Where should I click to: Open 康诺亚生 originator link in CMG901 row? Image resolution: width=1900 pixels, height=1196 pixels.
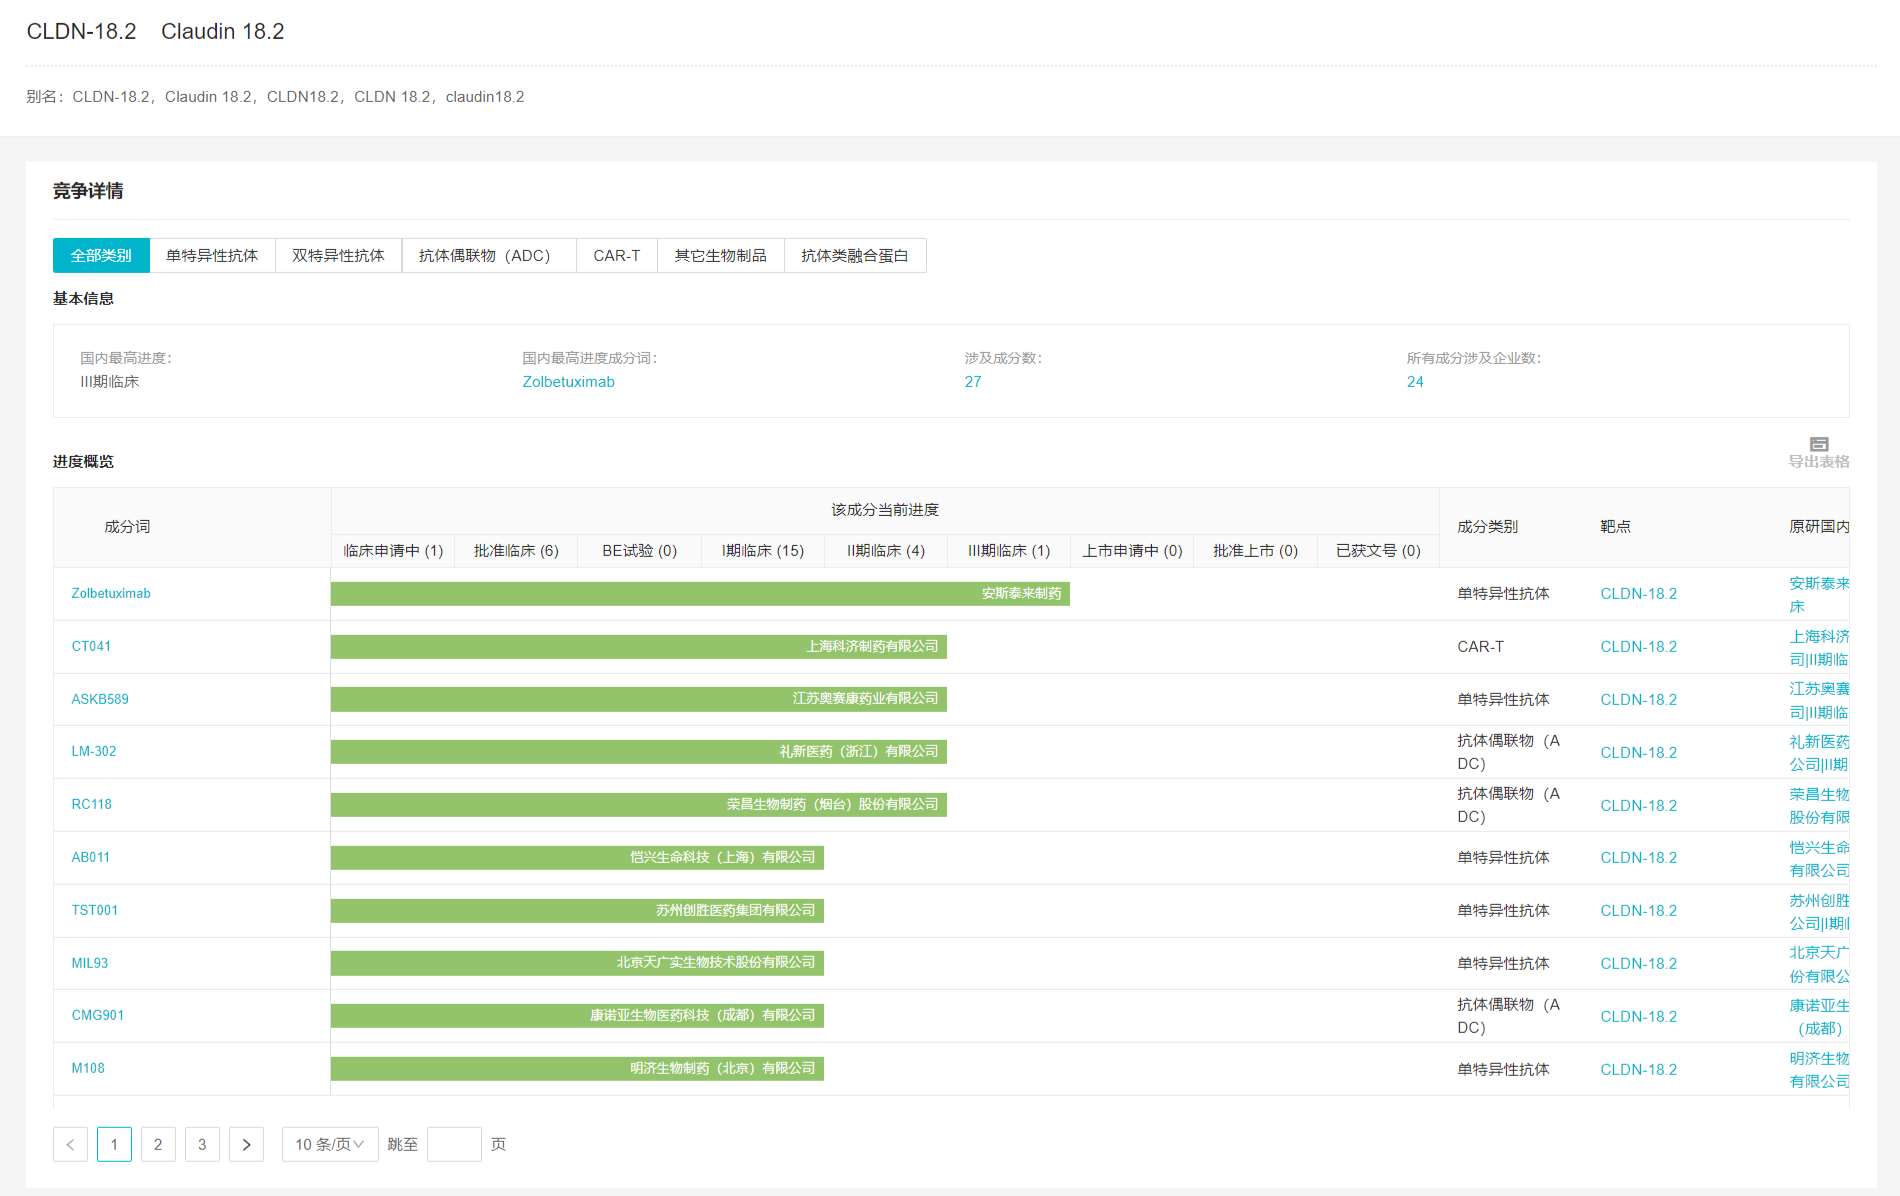(x=1819, y=1016)
